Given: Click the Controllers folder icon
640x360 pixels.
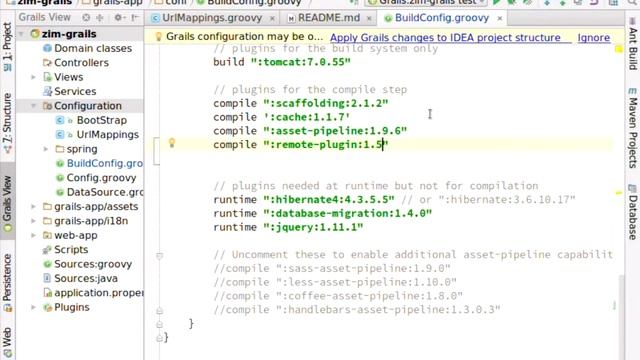Looking at the screenshot, I should (x=47, y=62).
